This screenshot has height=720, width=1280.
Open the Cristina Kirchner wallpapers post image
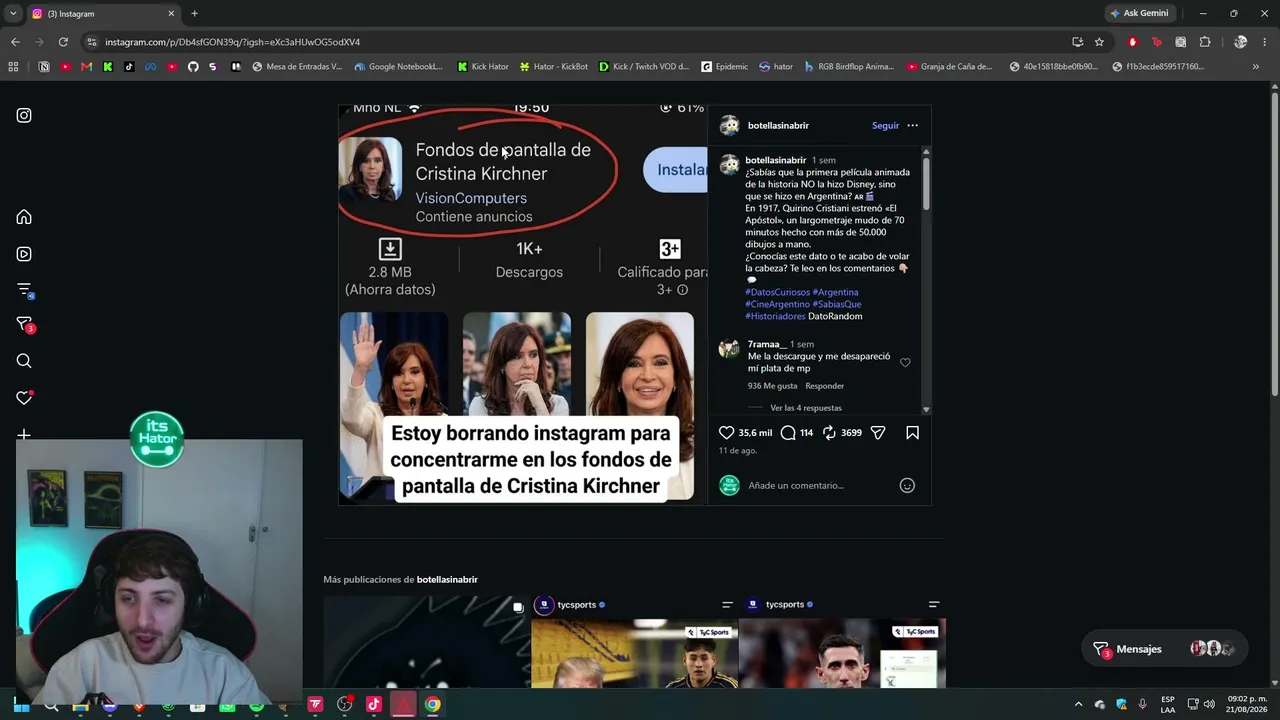click(522, 304)
